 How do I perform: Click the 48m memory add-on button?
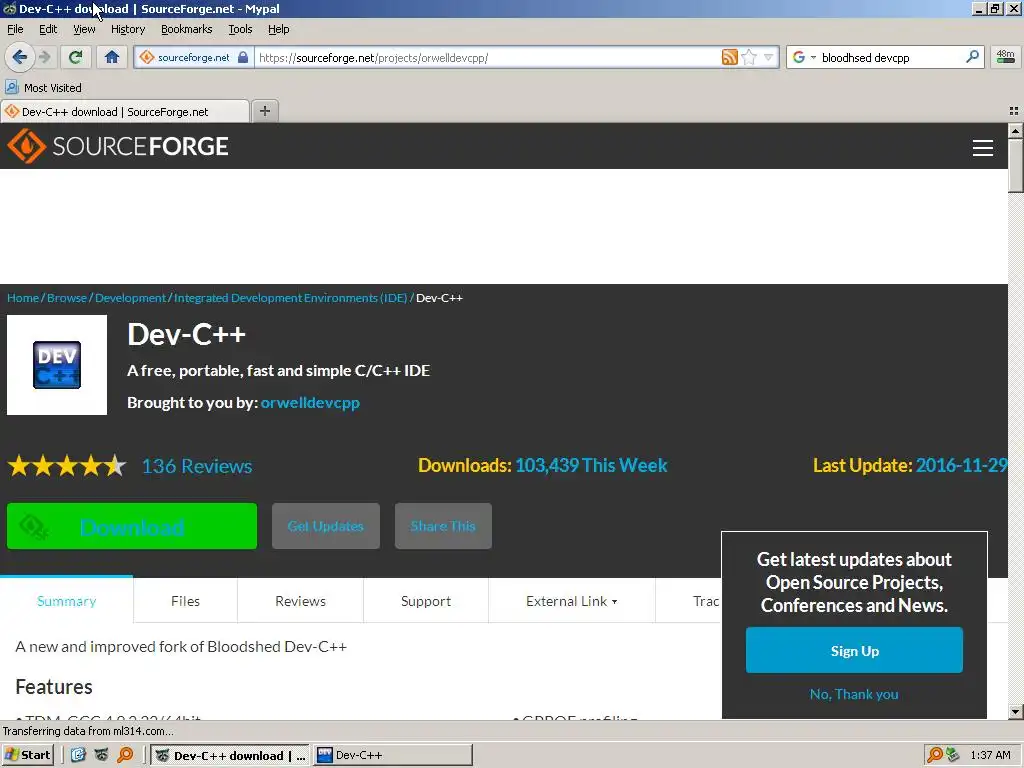click(x=1005, y=57)
